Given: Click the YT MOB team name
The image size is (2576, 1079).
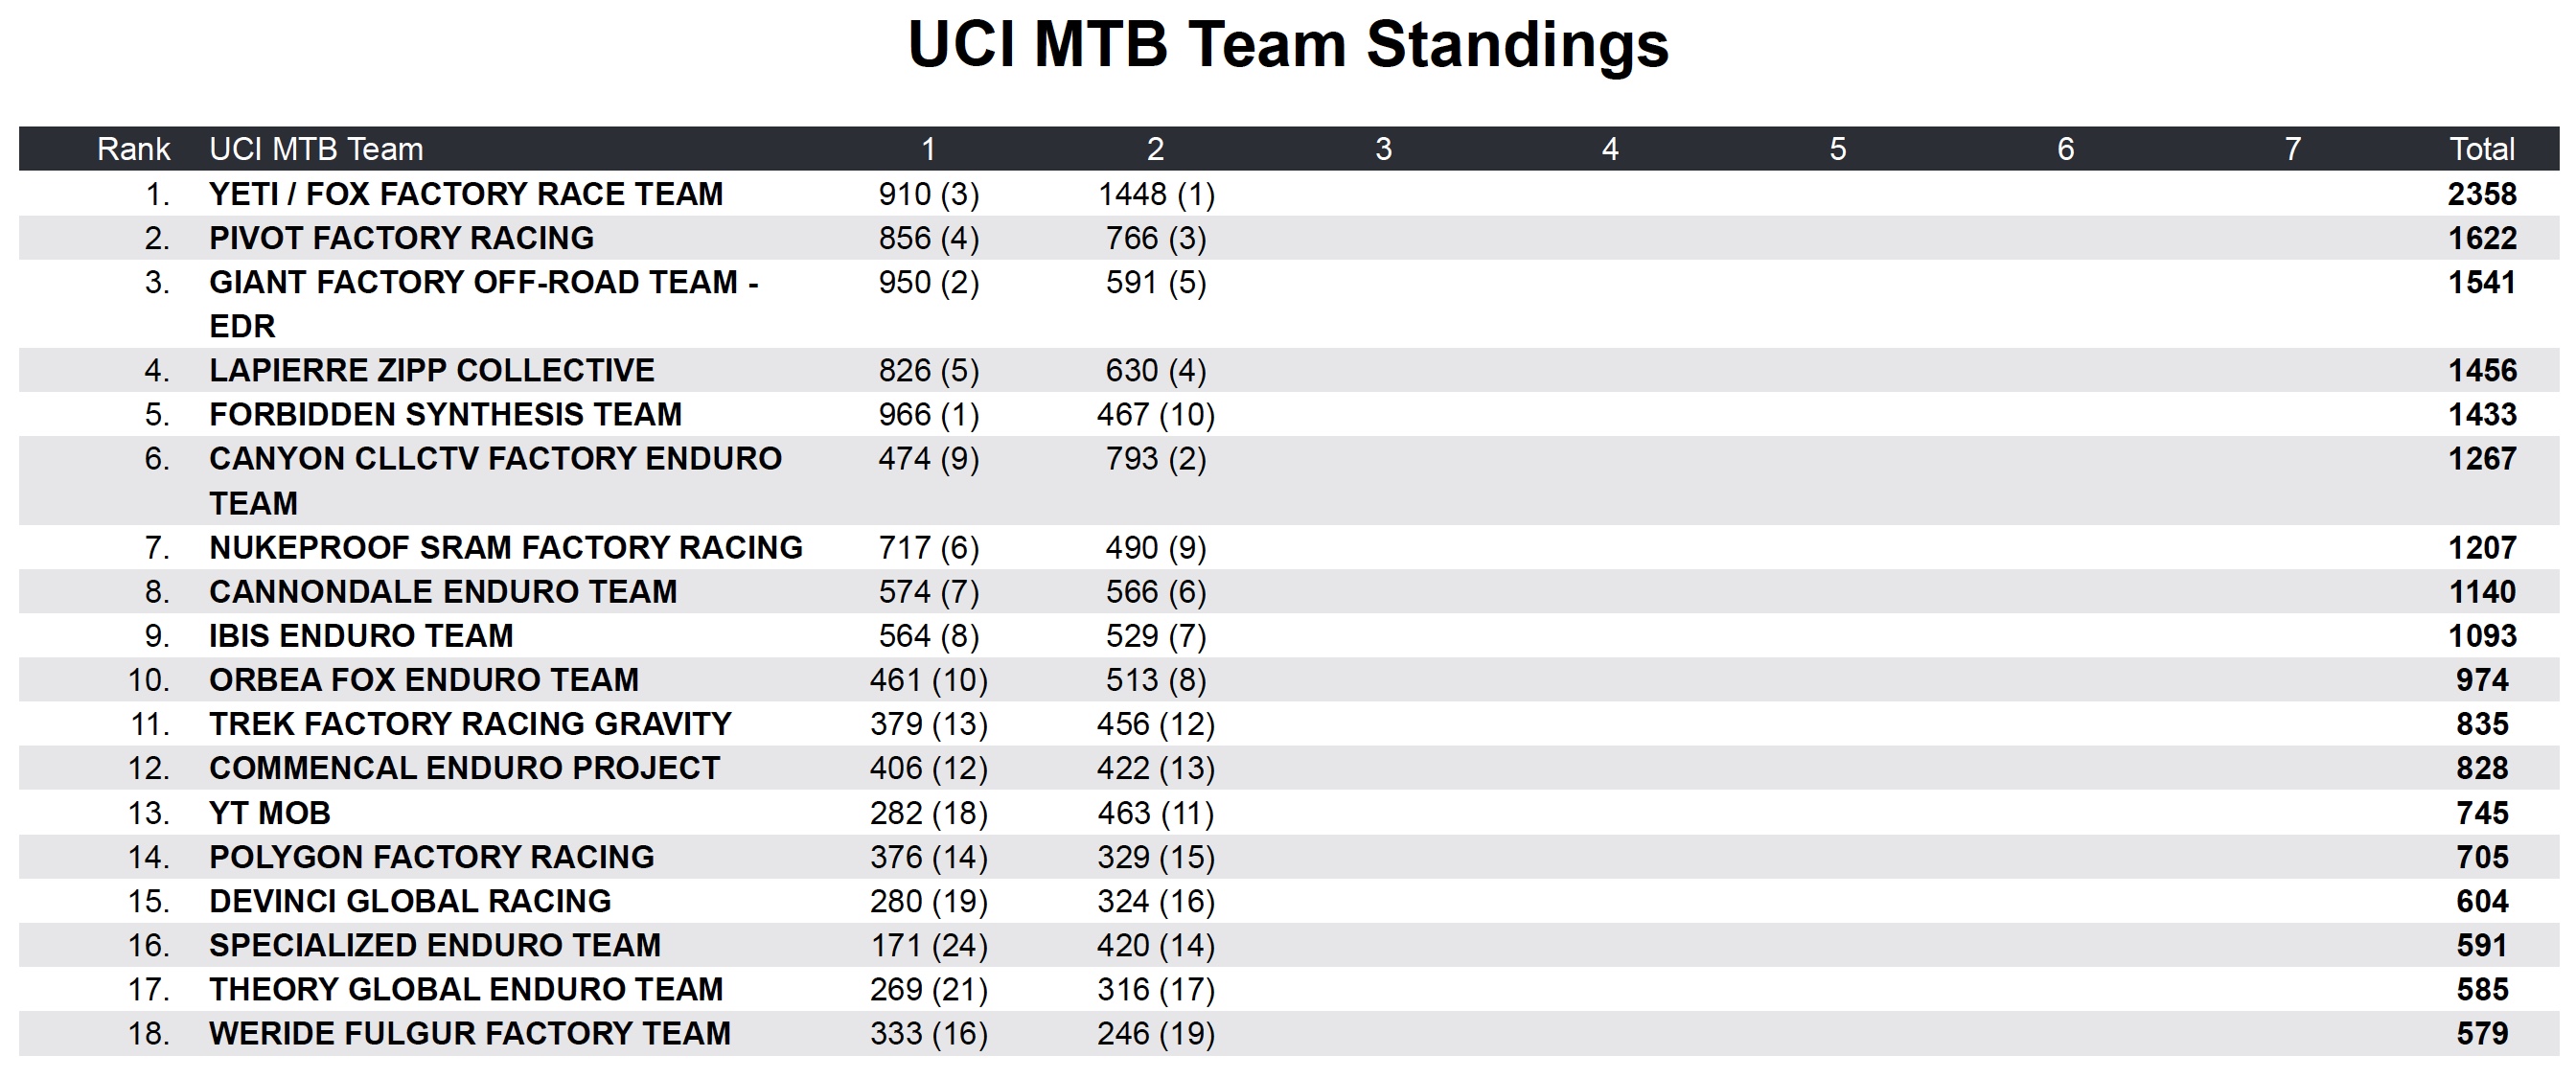Looking at the screenshot, I should [x=270, y=813].
